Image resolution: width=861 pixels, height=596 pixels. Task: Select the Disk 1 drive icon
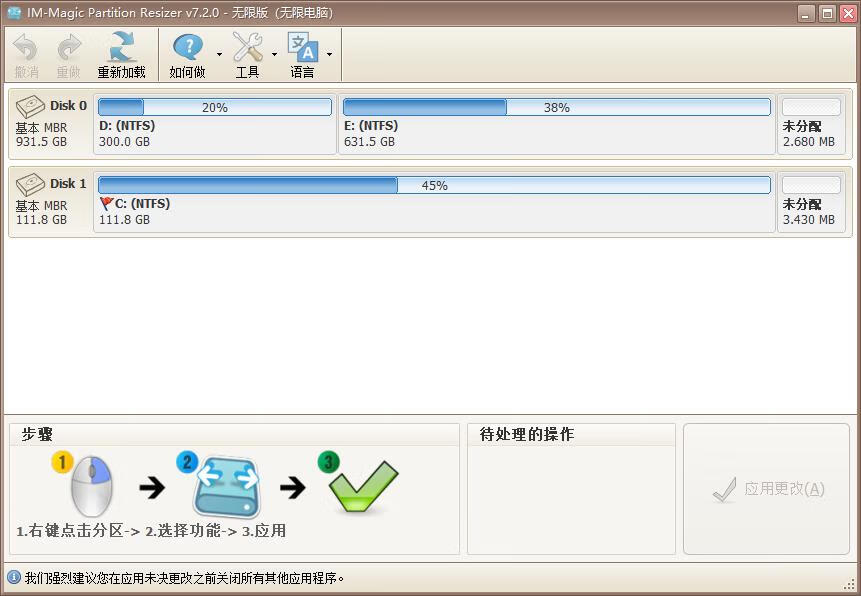pyautogui.click(x=30, y=185)
